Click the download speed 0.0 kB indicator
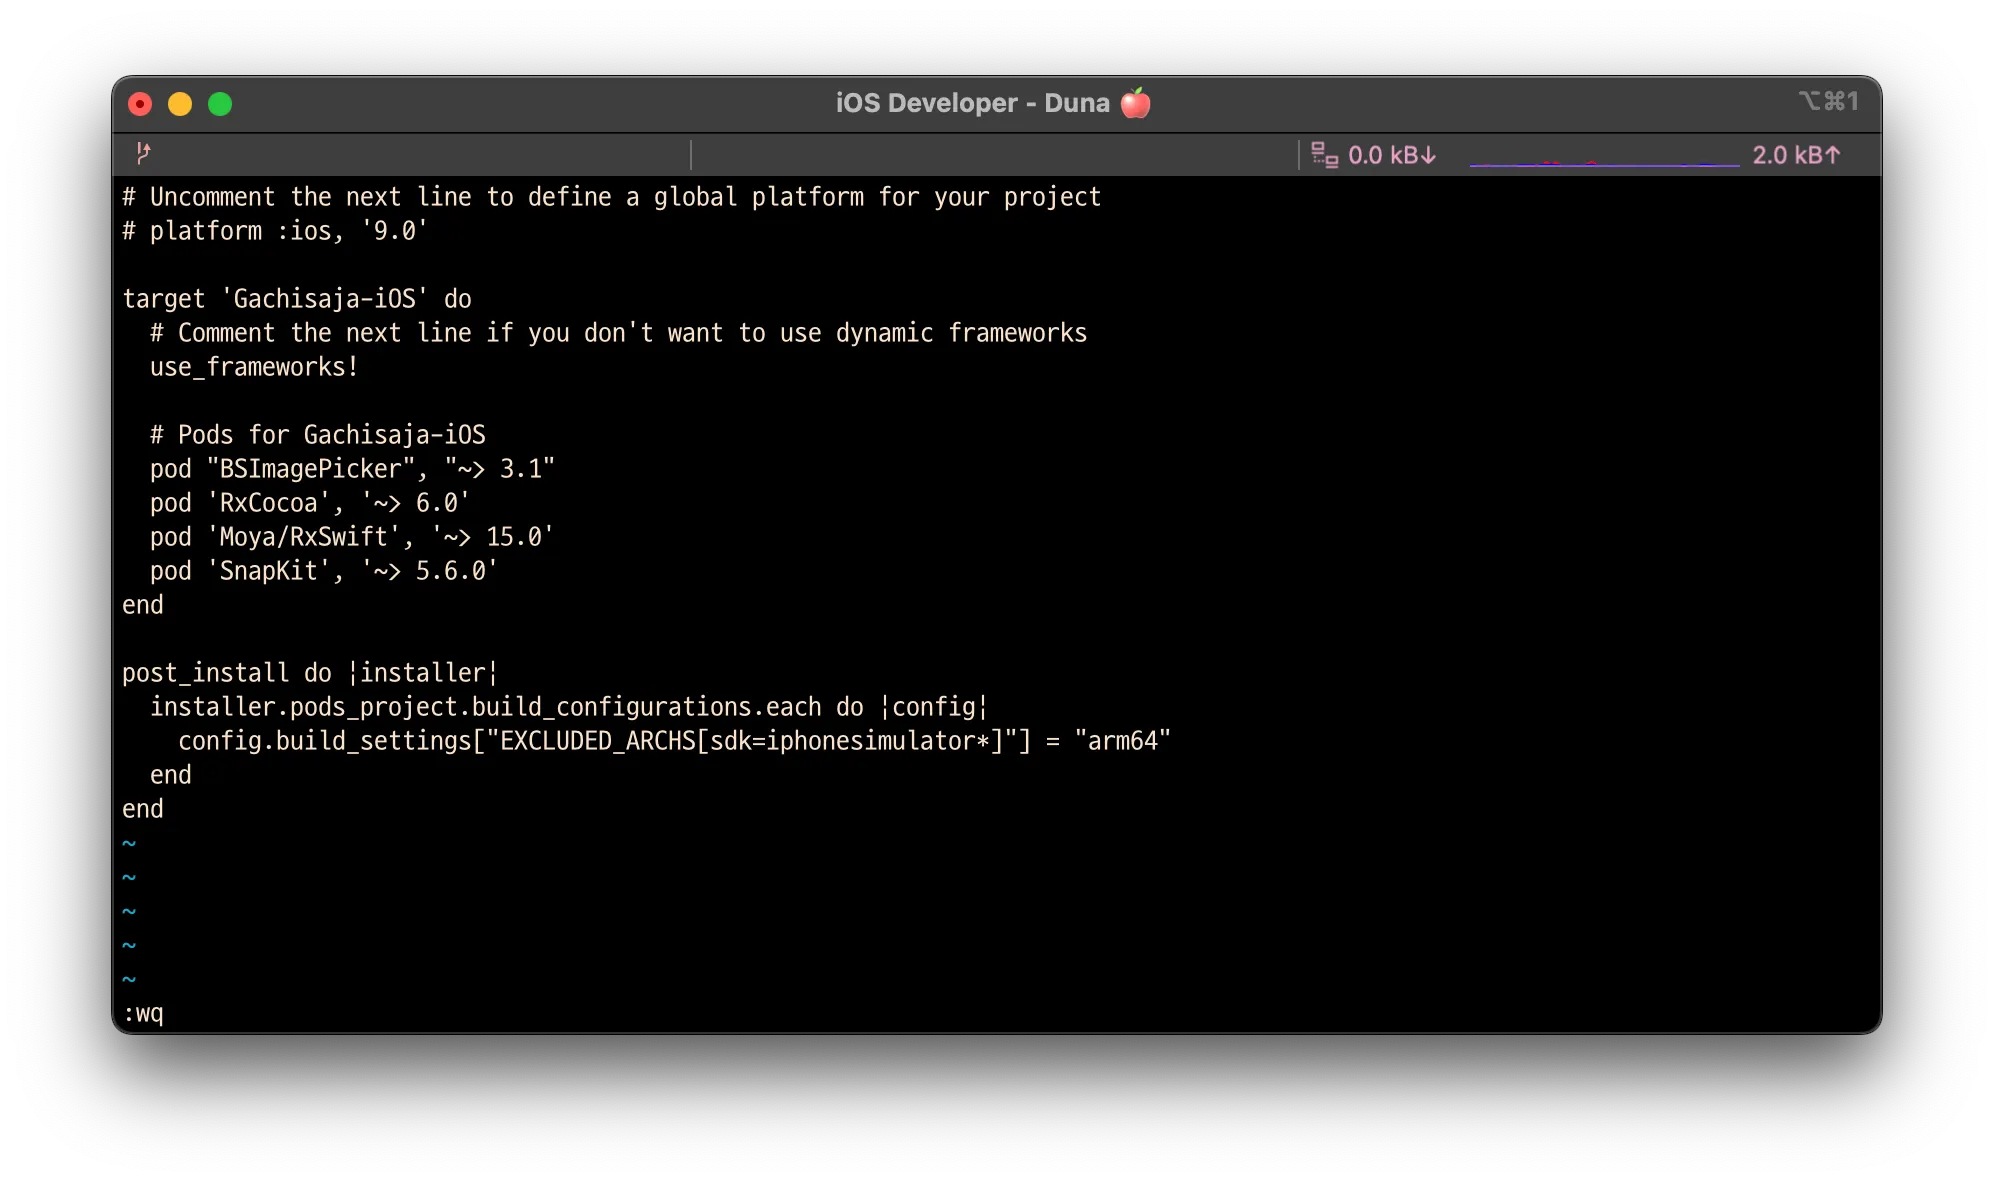The width and height of the screenshot is (1994, 1182). click(1391, 155)
